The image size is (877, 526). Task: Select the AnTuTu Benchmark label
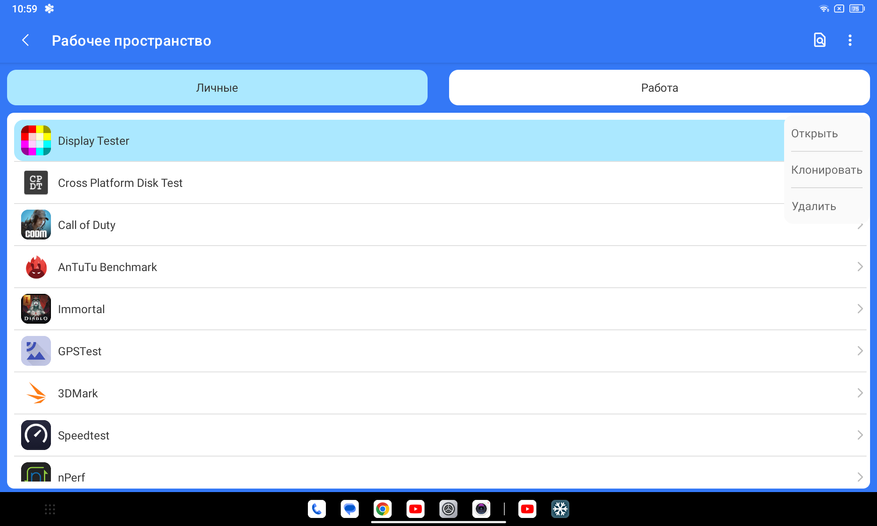pyautogui.click(x=107, y=267)
